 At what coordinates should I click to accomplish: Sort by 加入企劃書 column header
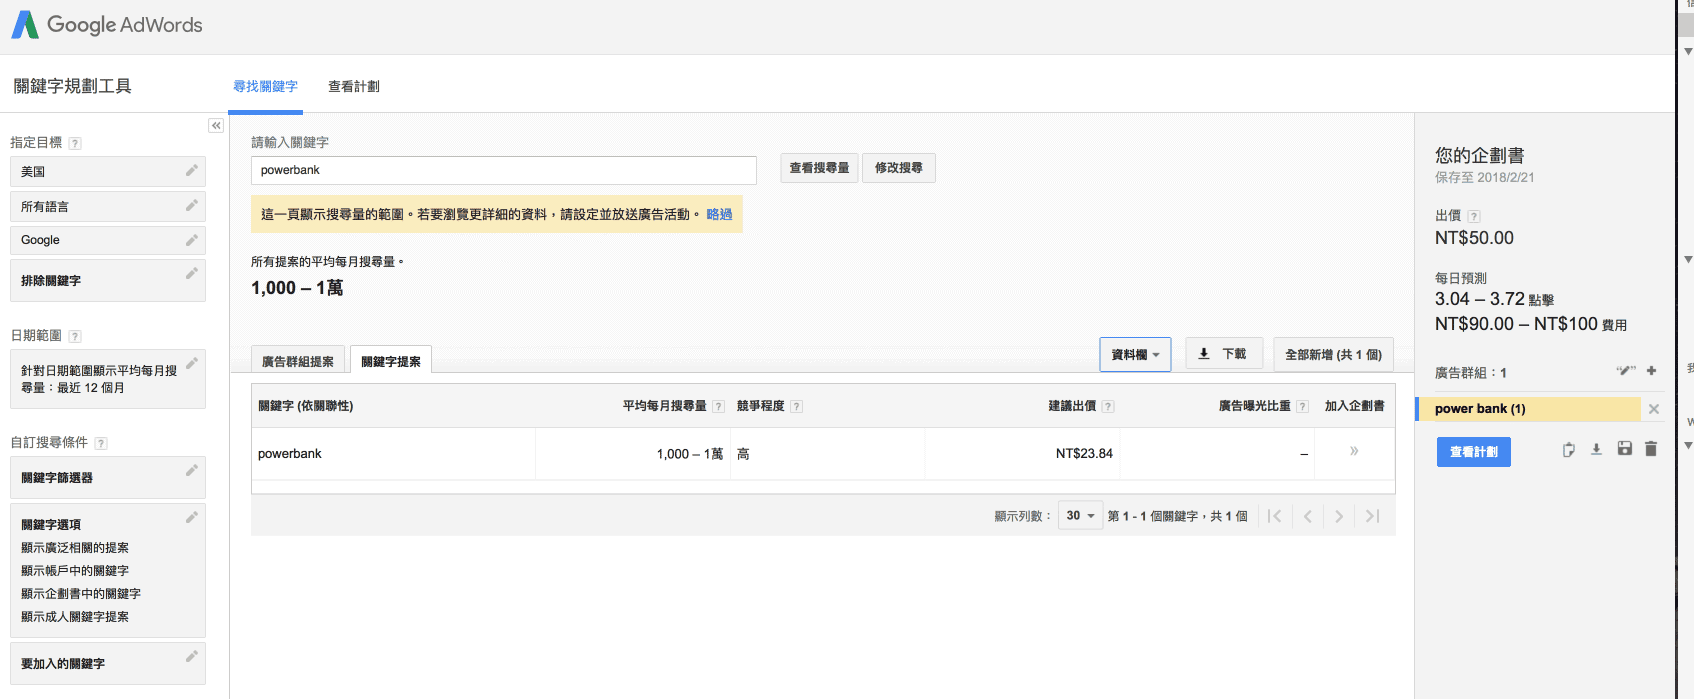[x=1355, y=406]
